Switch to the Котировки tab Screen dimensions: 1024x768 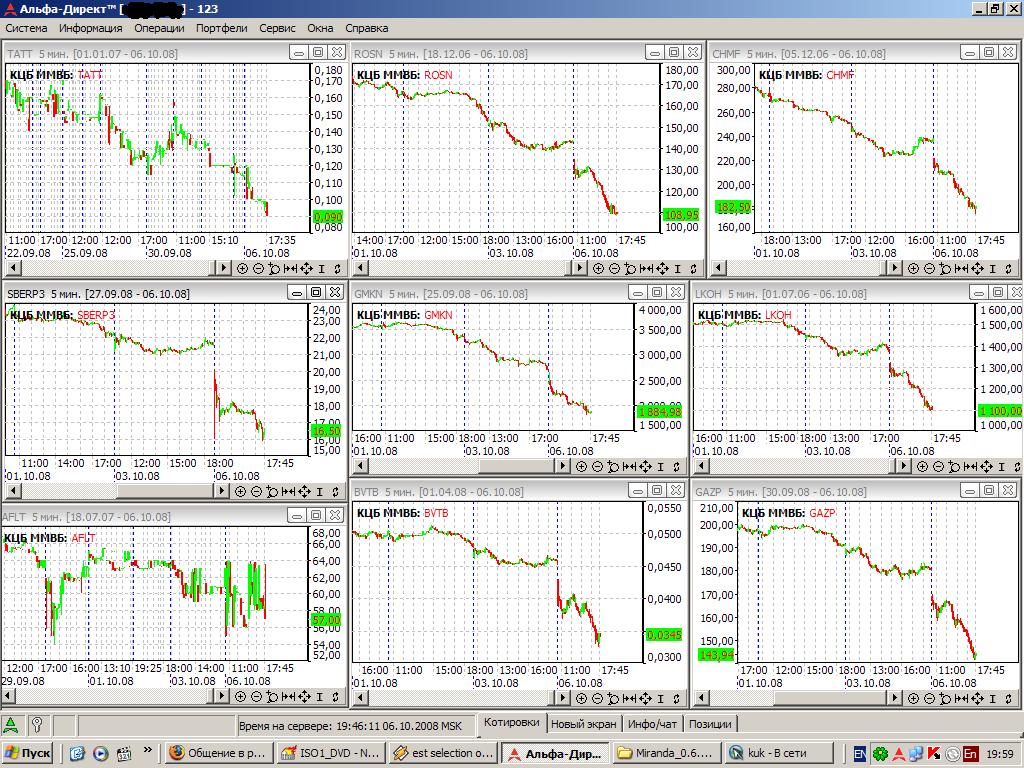[x=511, y=722]
